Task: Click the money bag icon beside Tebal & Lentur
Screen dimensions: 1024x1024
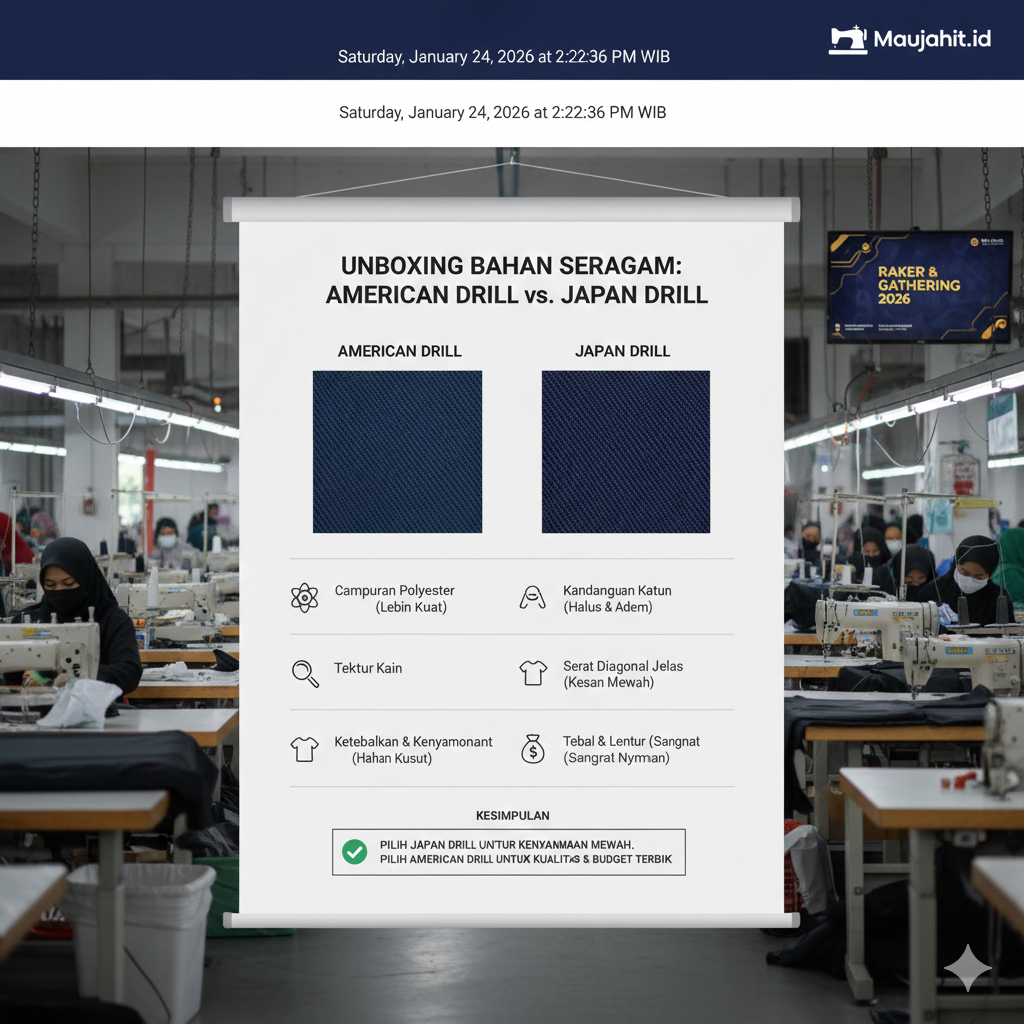Action: pos(533,749)
